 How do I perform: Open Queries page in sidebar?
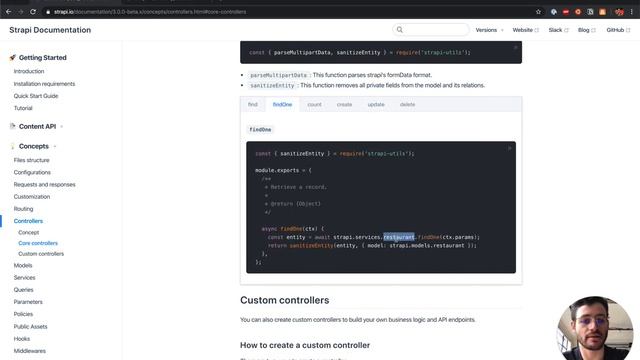click(24, 290)
